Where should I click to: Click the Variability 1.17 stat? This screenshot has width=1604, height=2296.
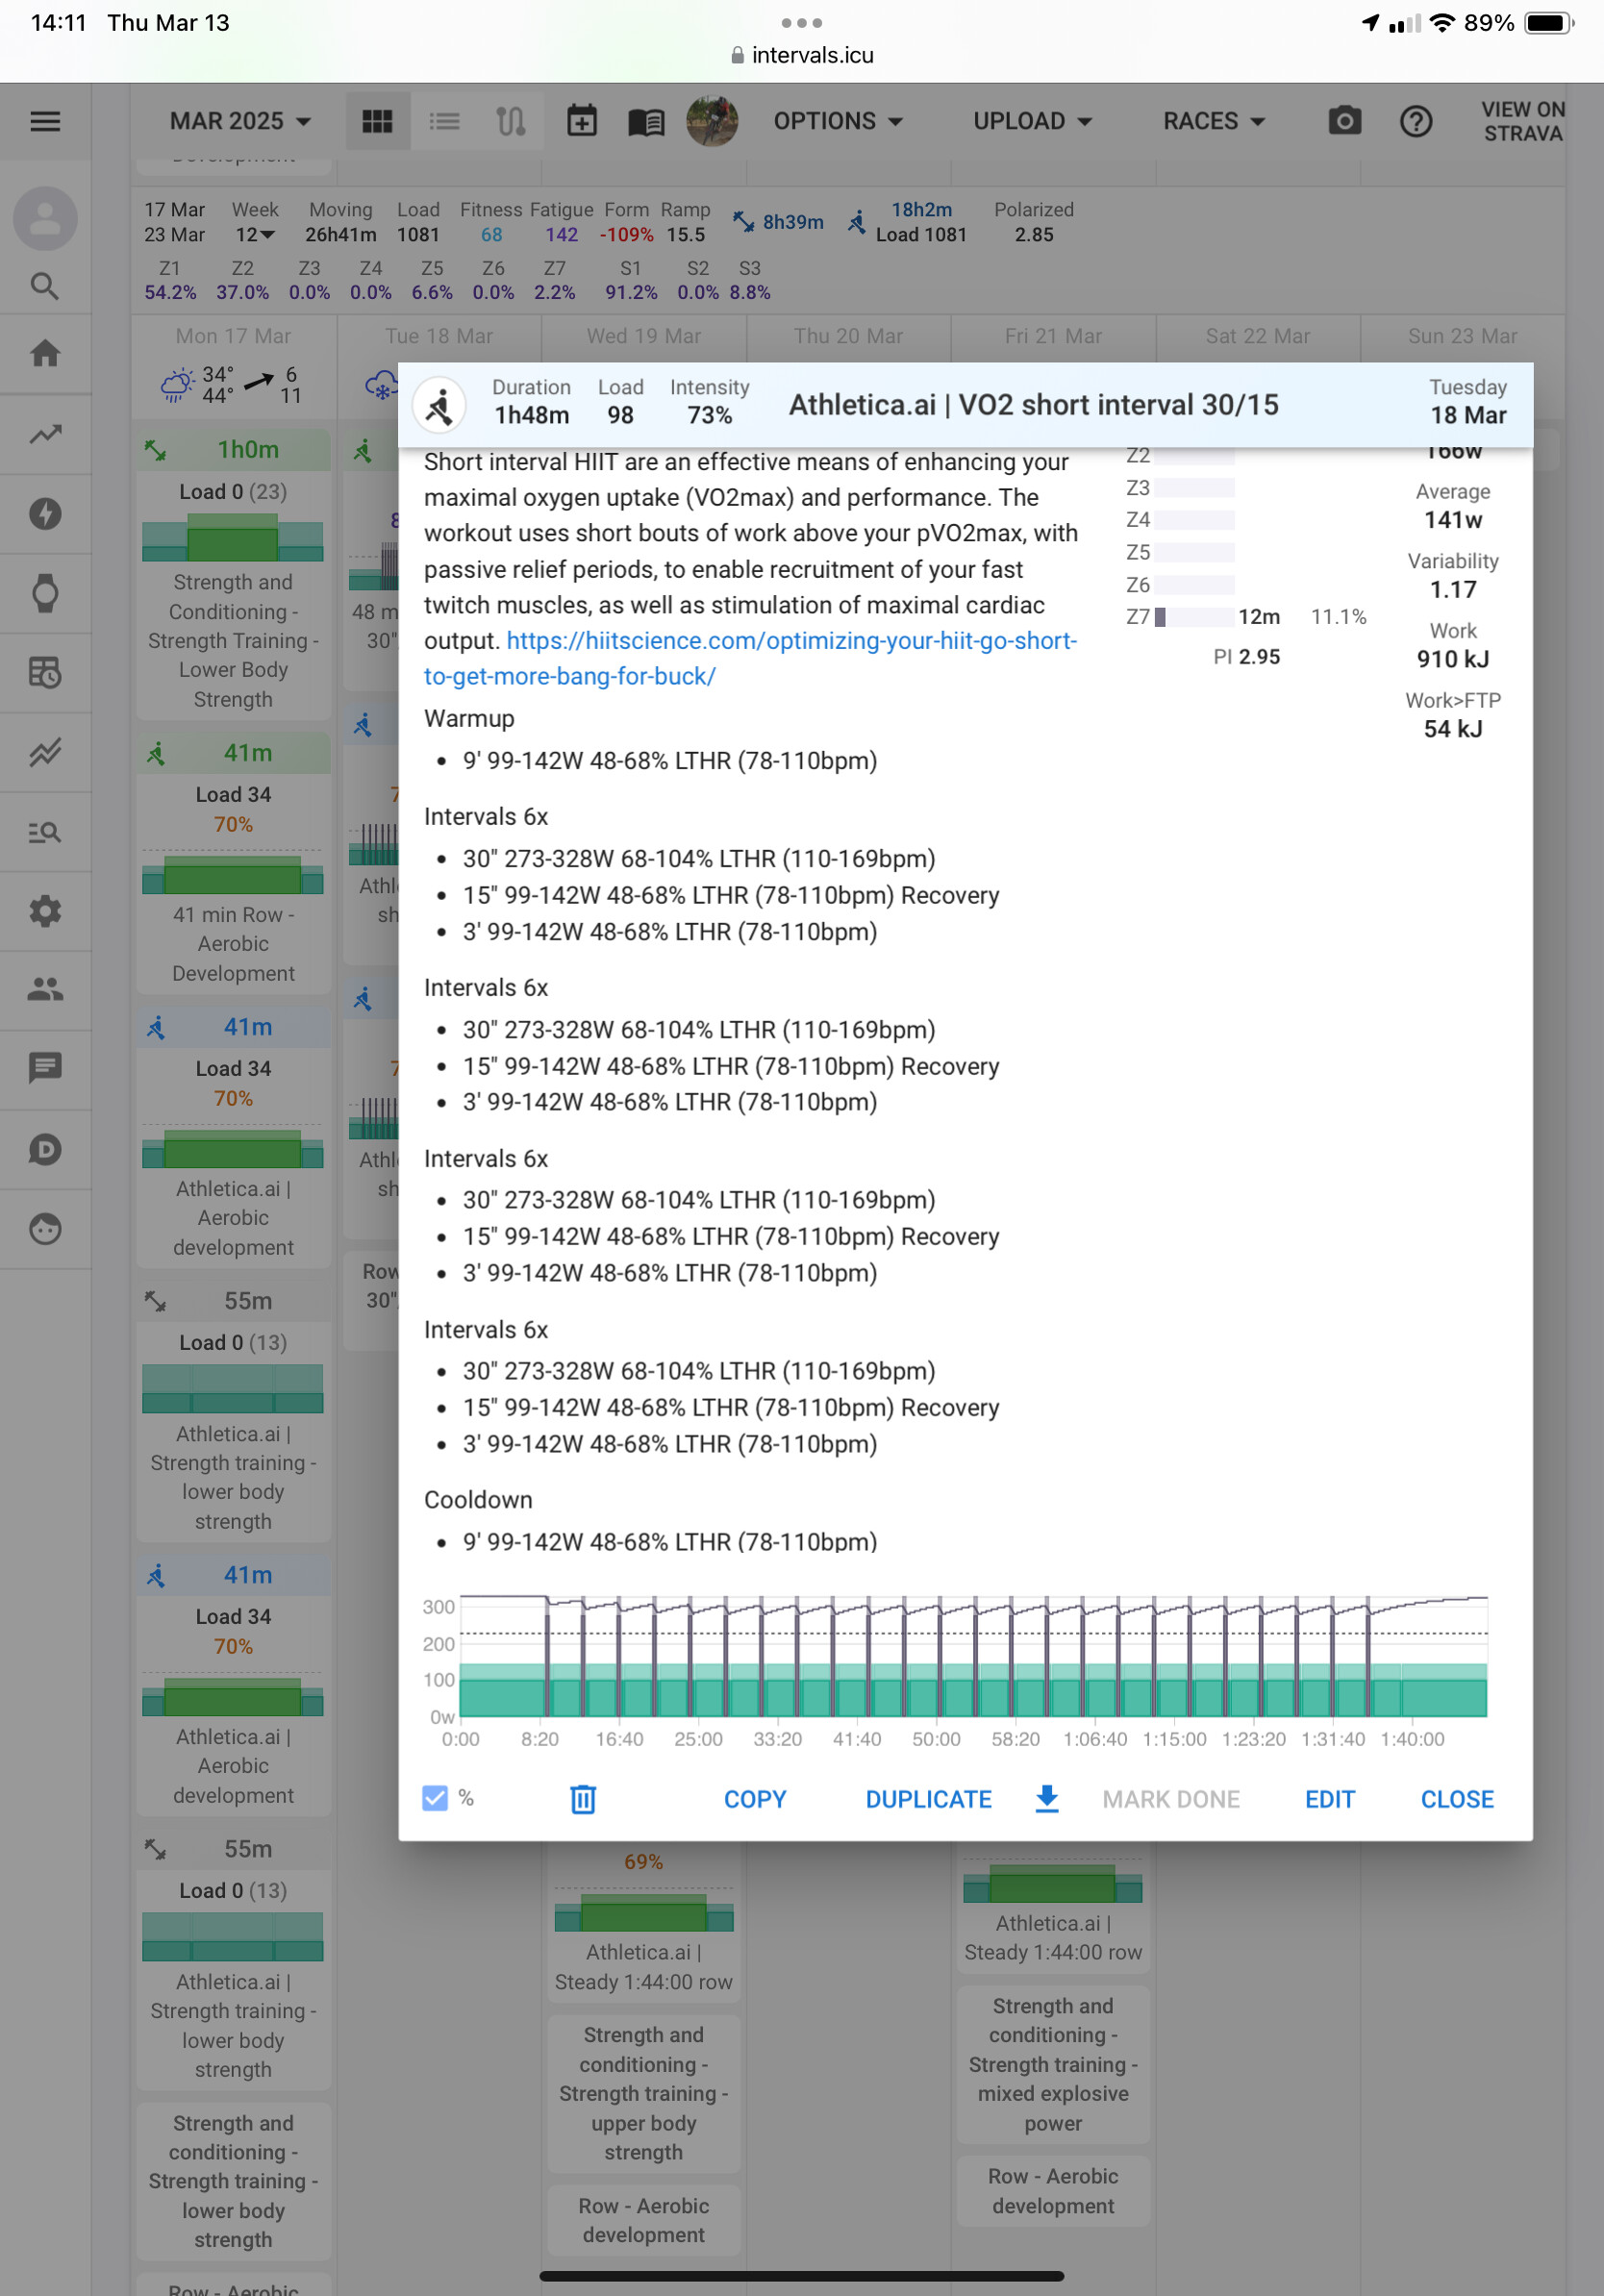click(x=1453, y=575)
